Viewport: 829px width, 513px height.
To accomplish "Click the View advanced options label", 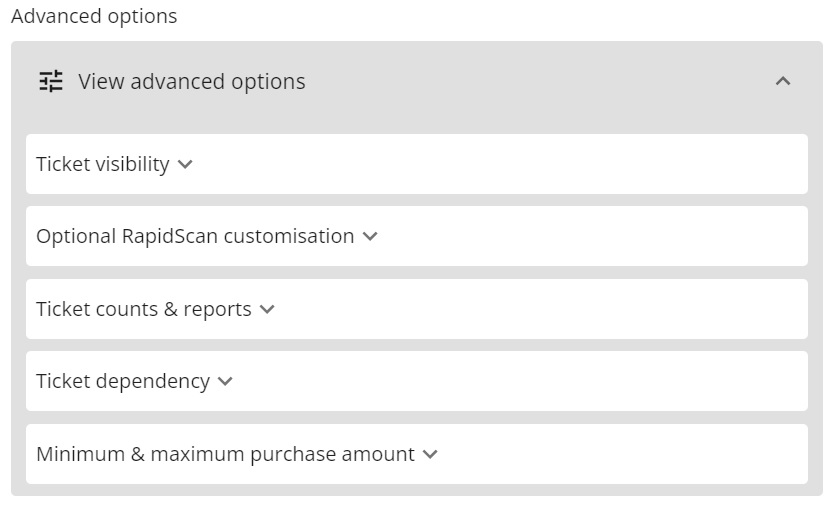I will [192, 81].
